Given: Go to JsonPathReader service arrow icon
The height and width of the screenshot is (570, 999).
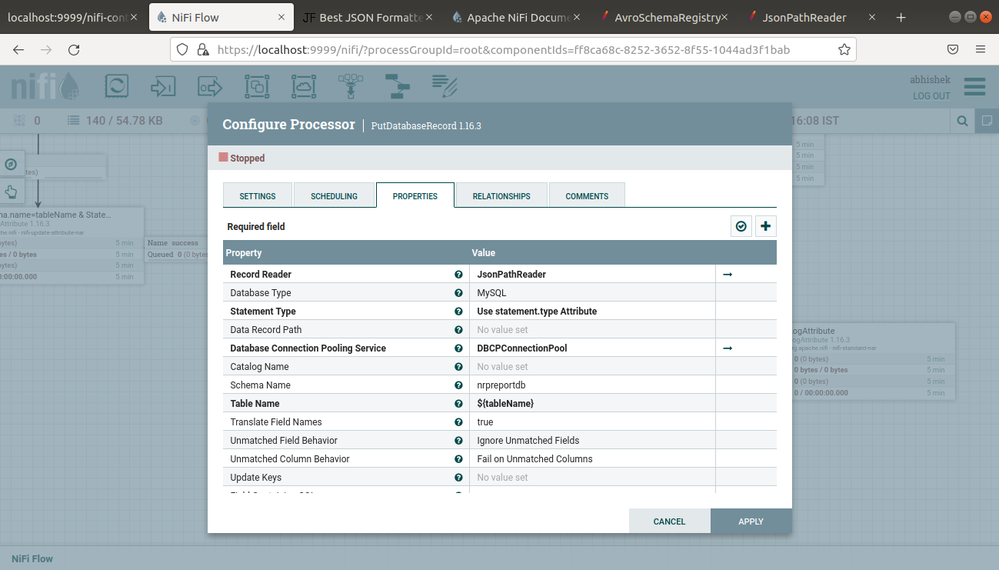Looking at the screenshot, I should point(727,274).
